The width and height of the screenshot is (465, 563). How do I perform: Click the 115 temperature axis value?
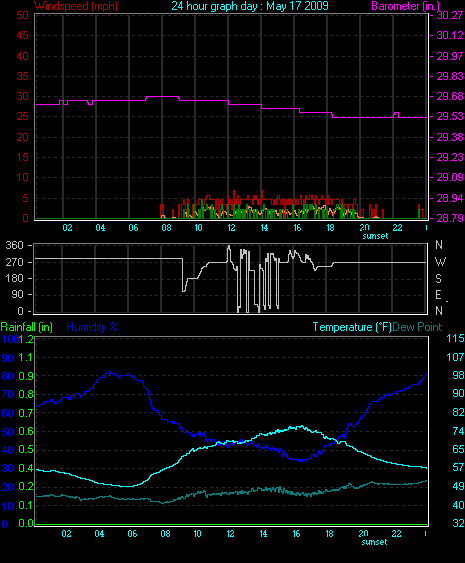(x=455, y=338)
